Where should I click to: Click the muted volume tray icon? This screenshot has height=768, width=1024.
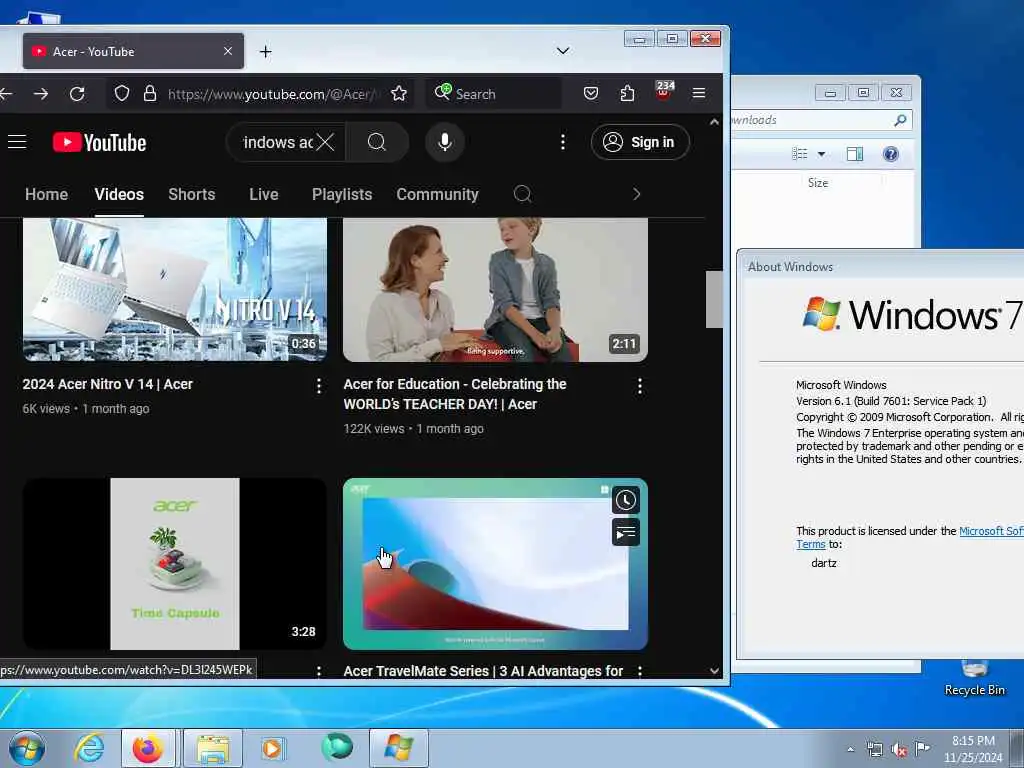click(899, 750)
